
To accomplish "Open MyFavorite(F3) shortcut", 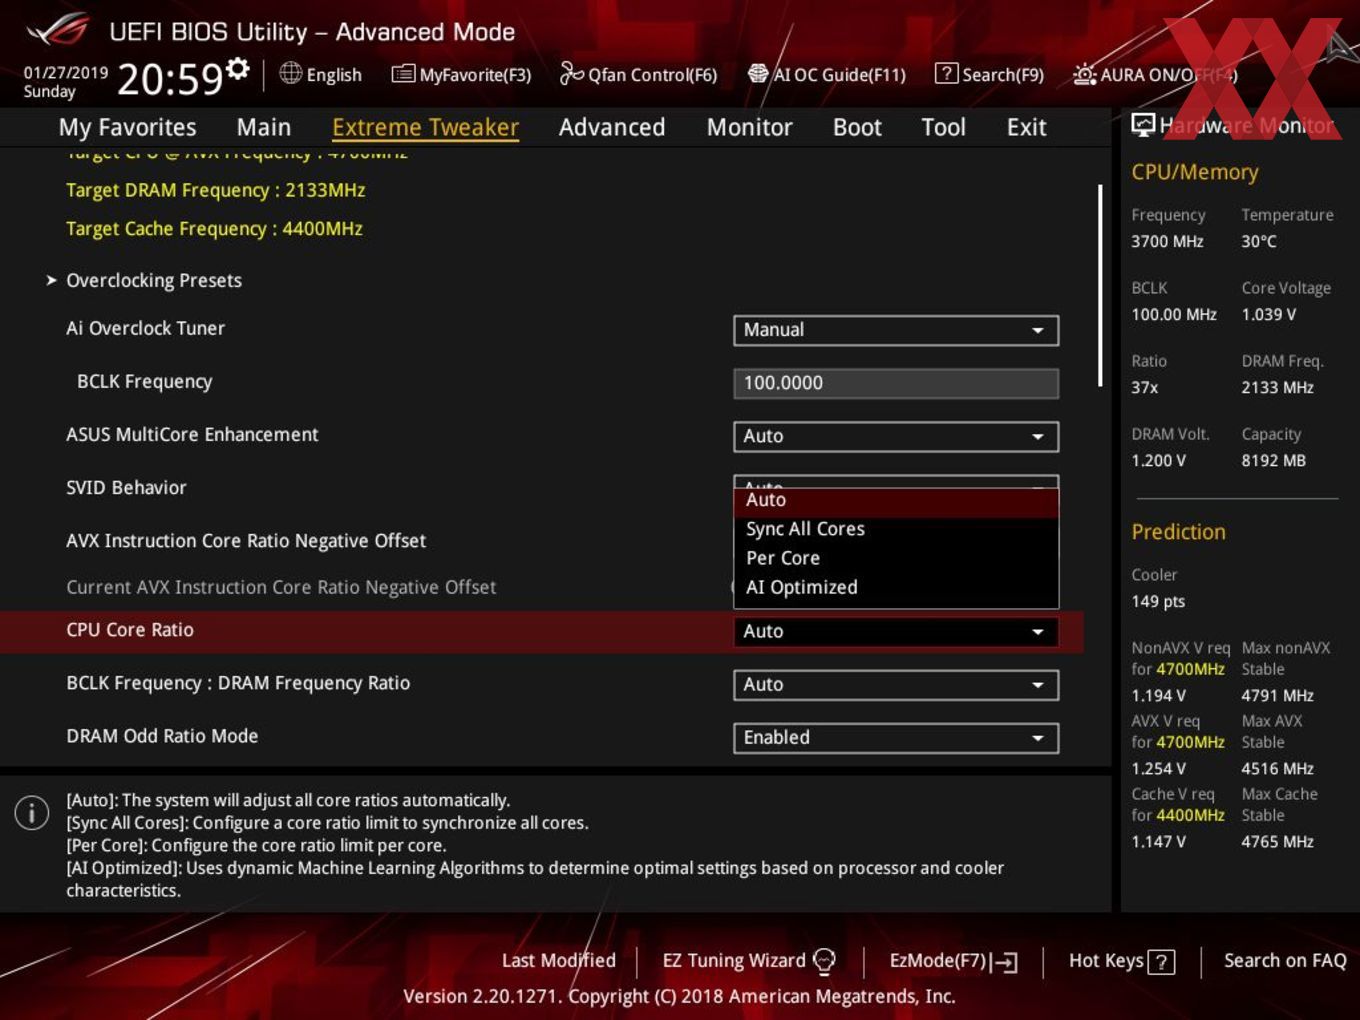I will tap(461, 74).
